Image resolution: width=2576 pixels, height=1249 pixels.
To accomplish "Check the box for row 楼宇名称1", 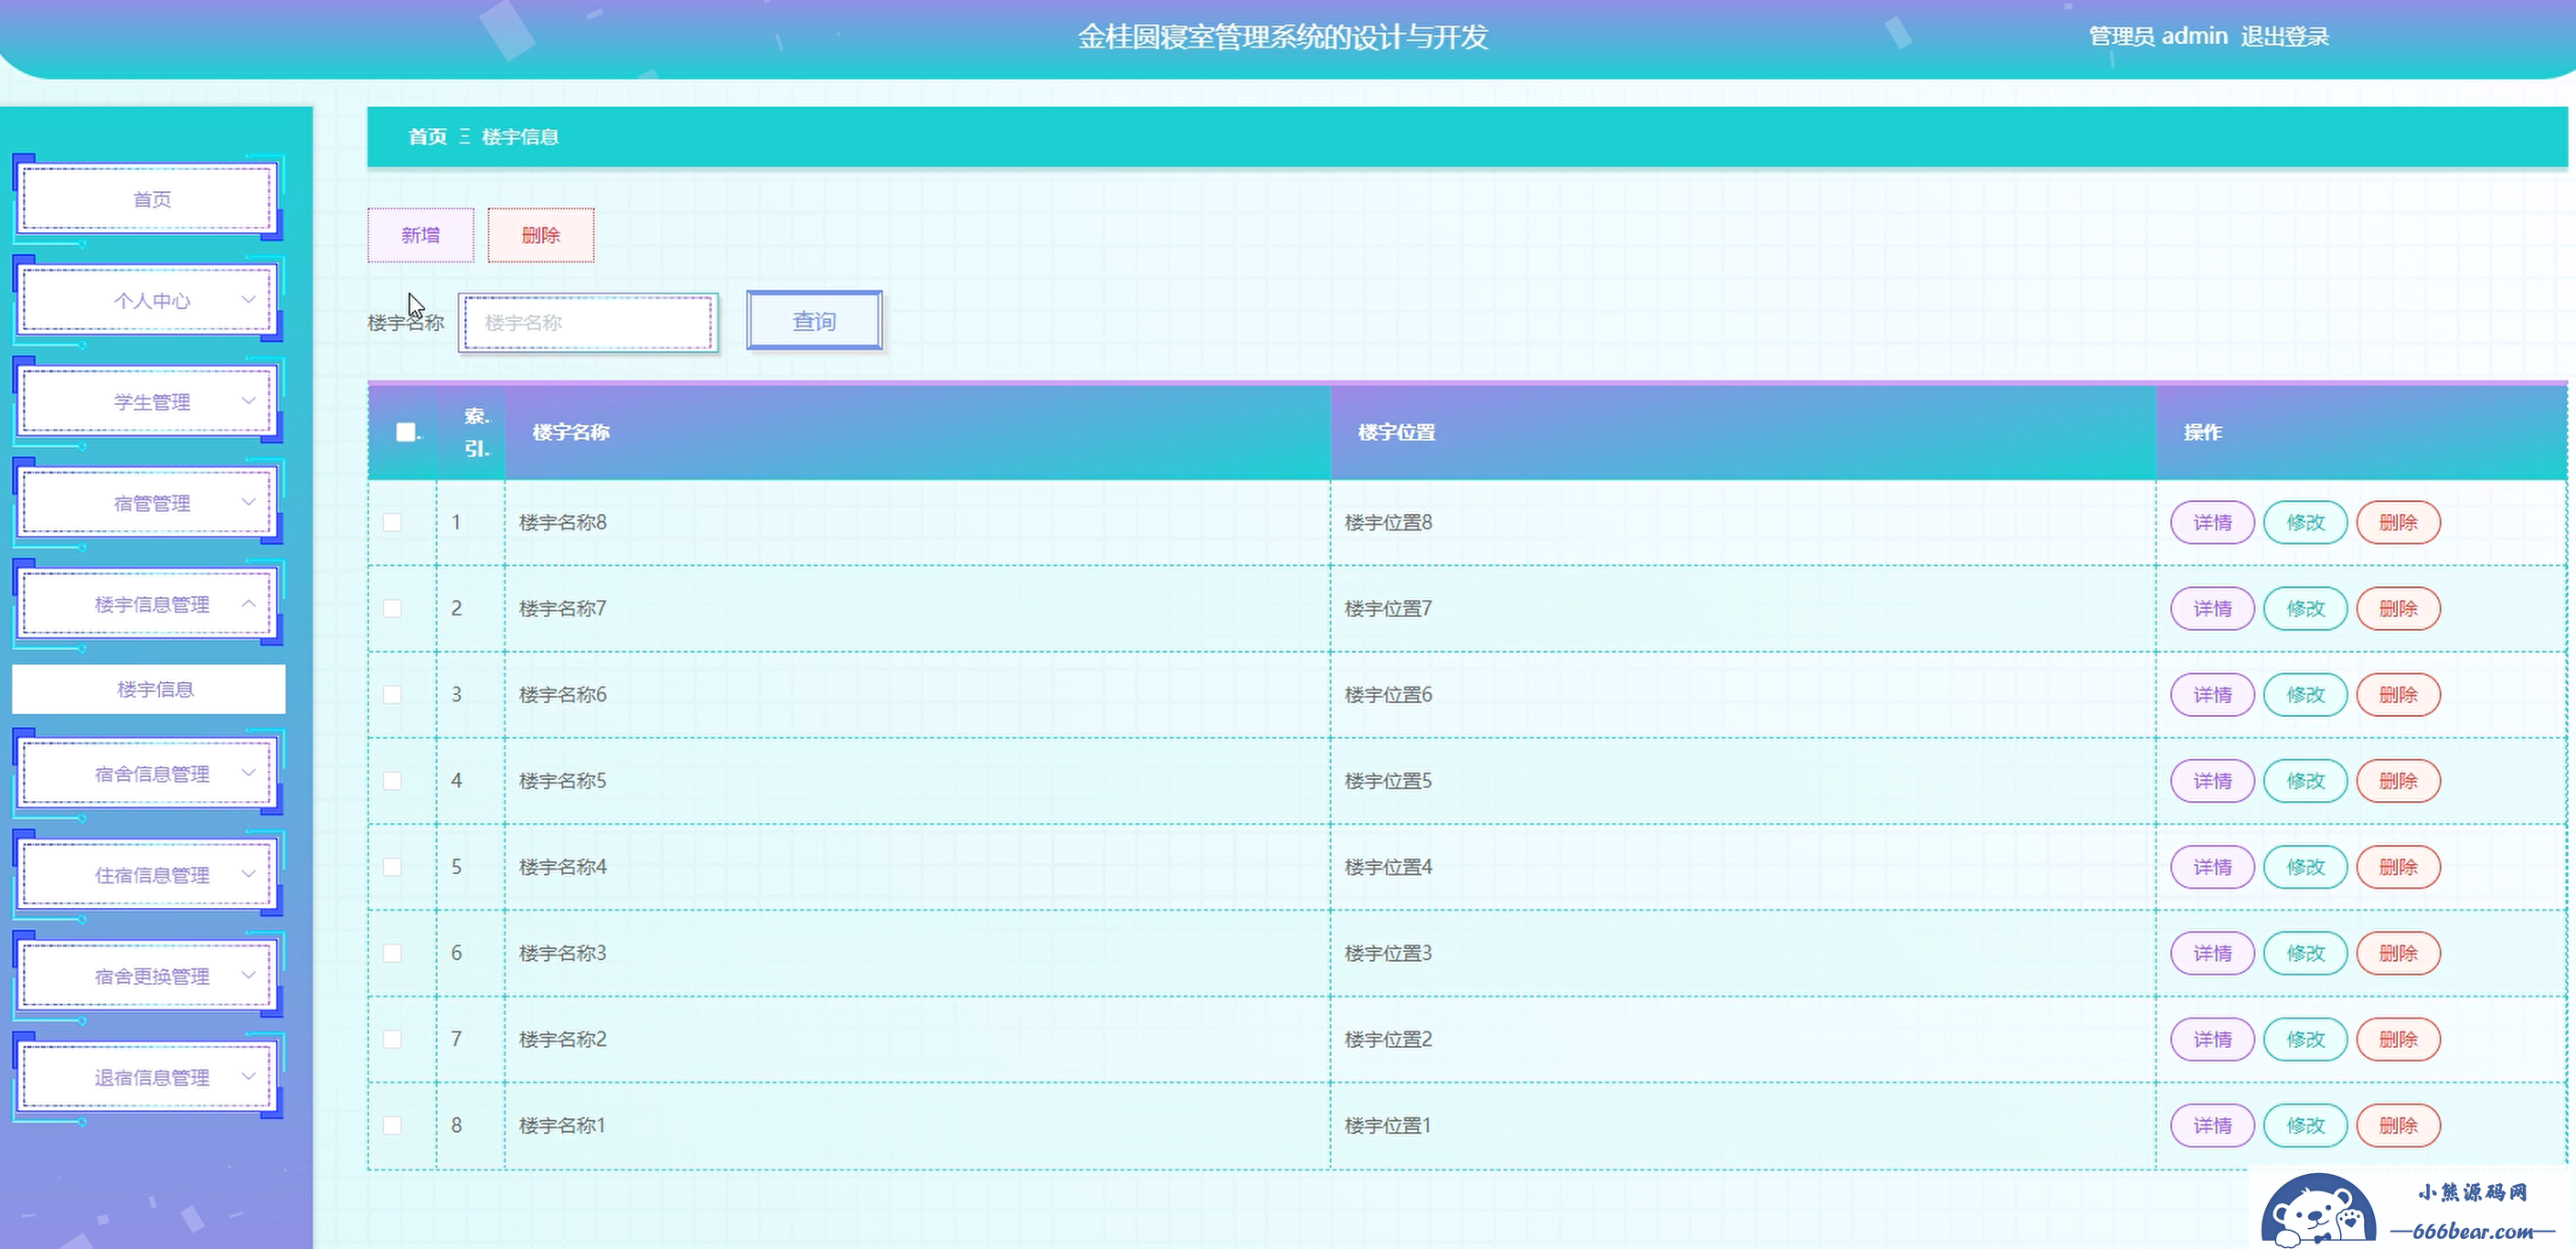I will coord(392,1125).
